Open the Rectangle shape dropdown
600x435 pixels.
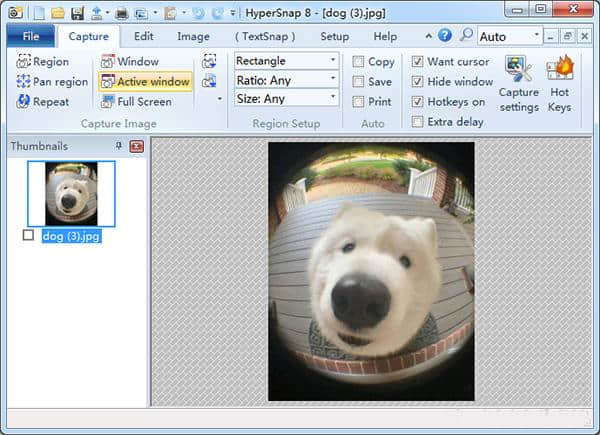tap(285, 61)
